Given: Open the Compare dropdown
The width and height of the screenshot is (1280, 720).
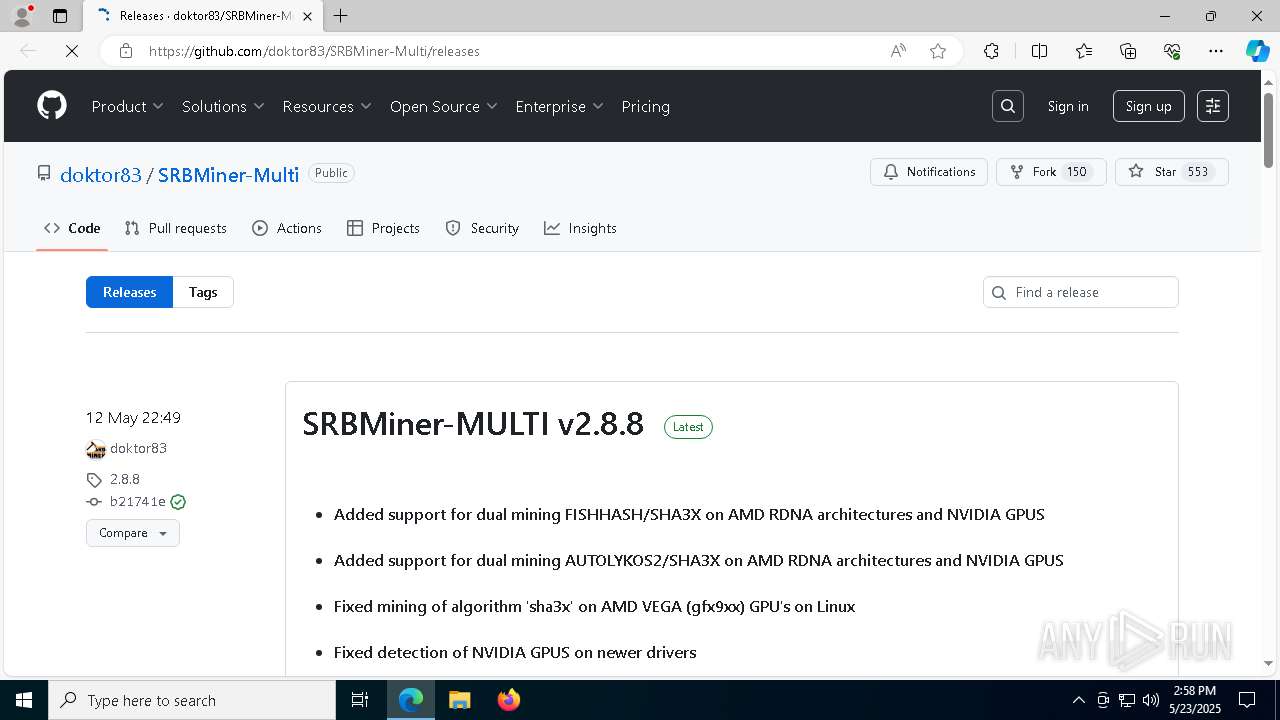Looking at the screenshot, I should [x=133, y=533].
